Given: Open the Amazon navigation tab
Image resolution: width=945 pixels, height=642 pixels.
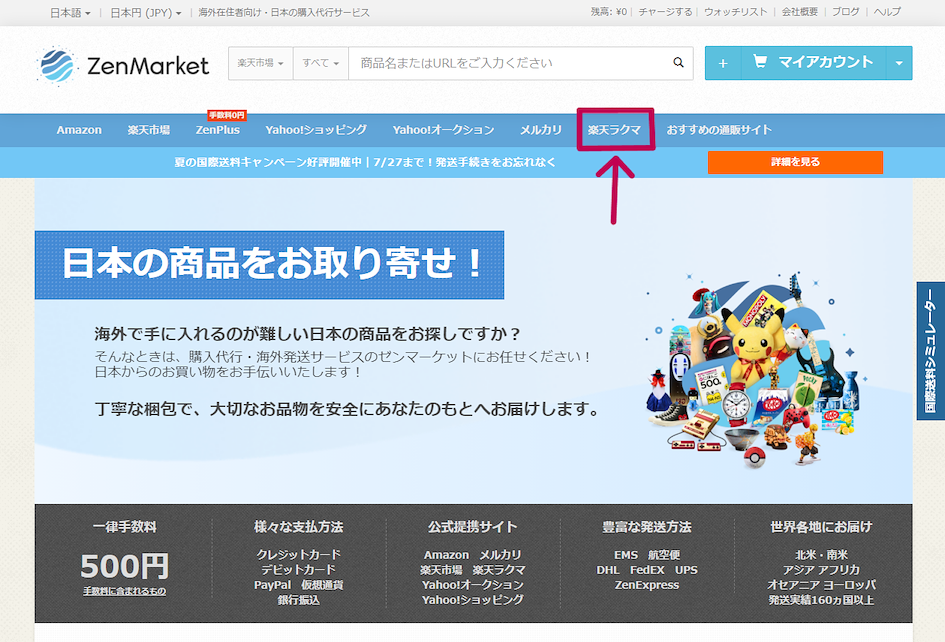Looking at the screenshot, I should coord(79,130).
